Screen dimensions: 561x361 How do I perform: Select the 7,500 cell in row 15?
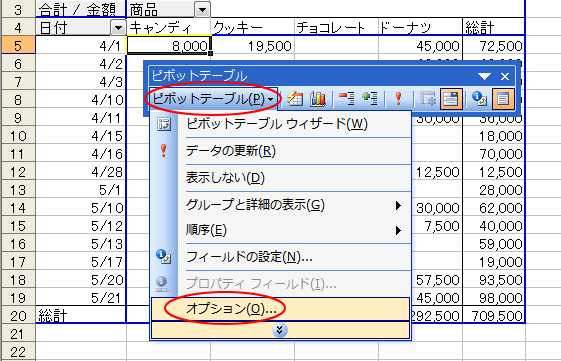437,226
